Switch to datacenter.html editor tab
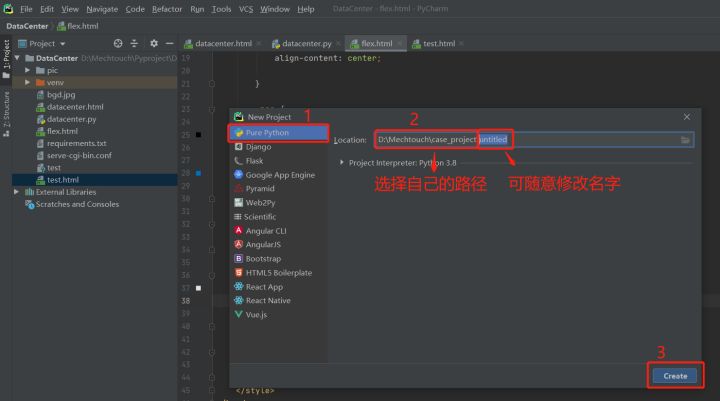The image size is (720, 401). pyautogui.click(x=223, y=44)
